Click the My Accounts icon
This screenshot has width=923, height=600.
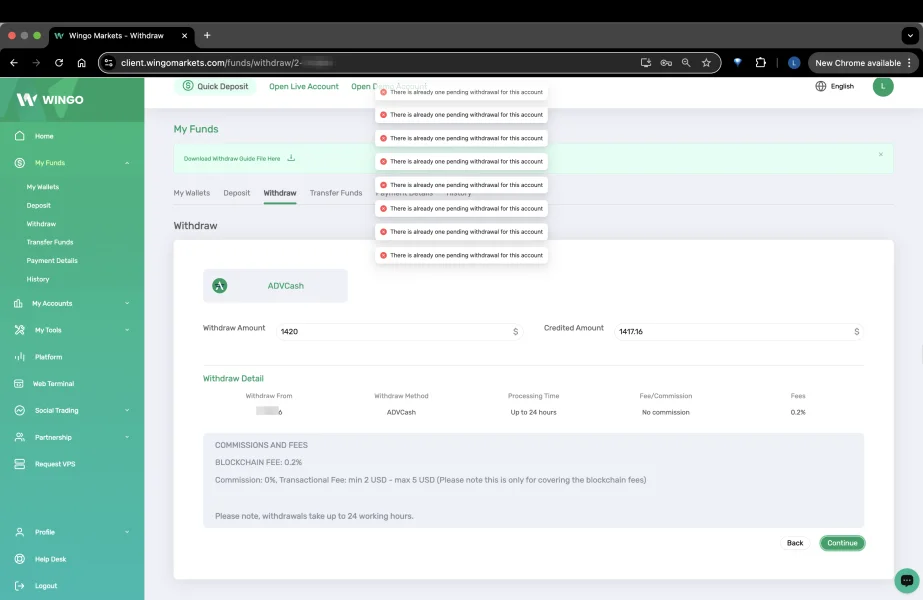[x=18, y=303]
